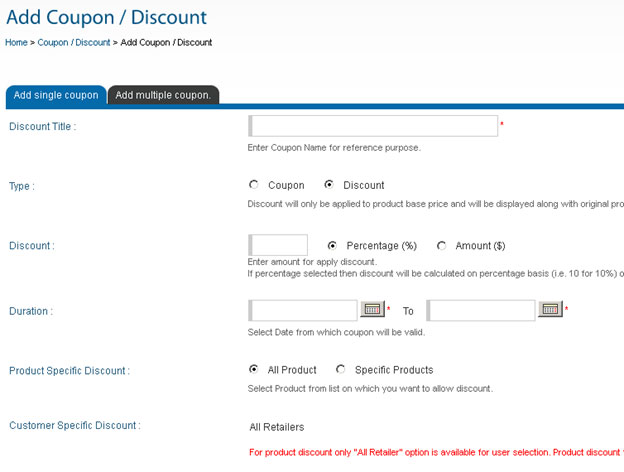Choose Percentage (%) discount option
This screenshot has height=472, width=624.
point(332,246)
